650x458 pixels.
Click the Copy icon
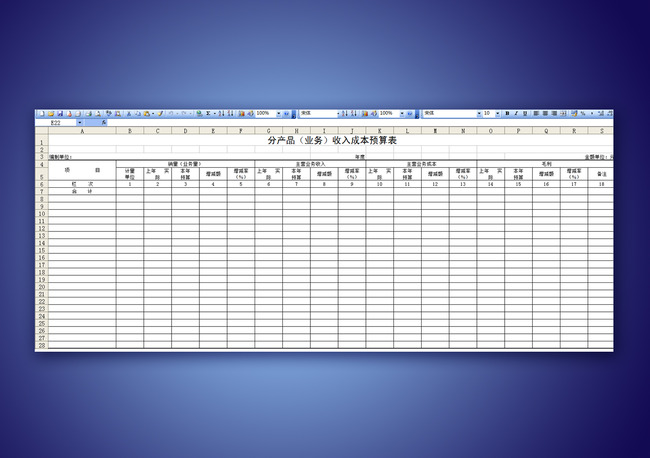point(138,114)
